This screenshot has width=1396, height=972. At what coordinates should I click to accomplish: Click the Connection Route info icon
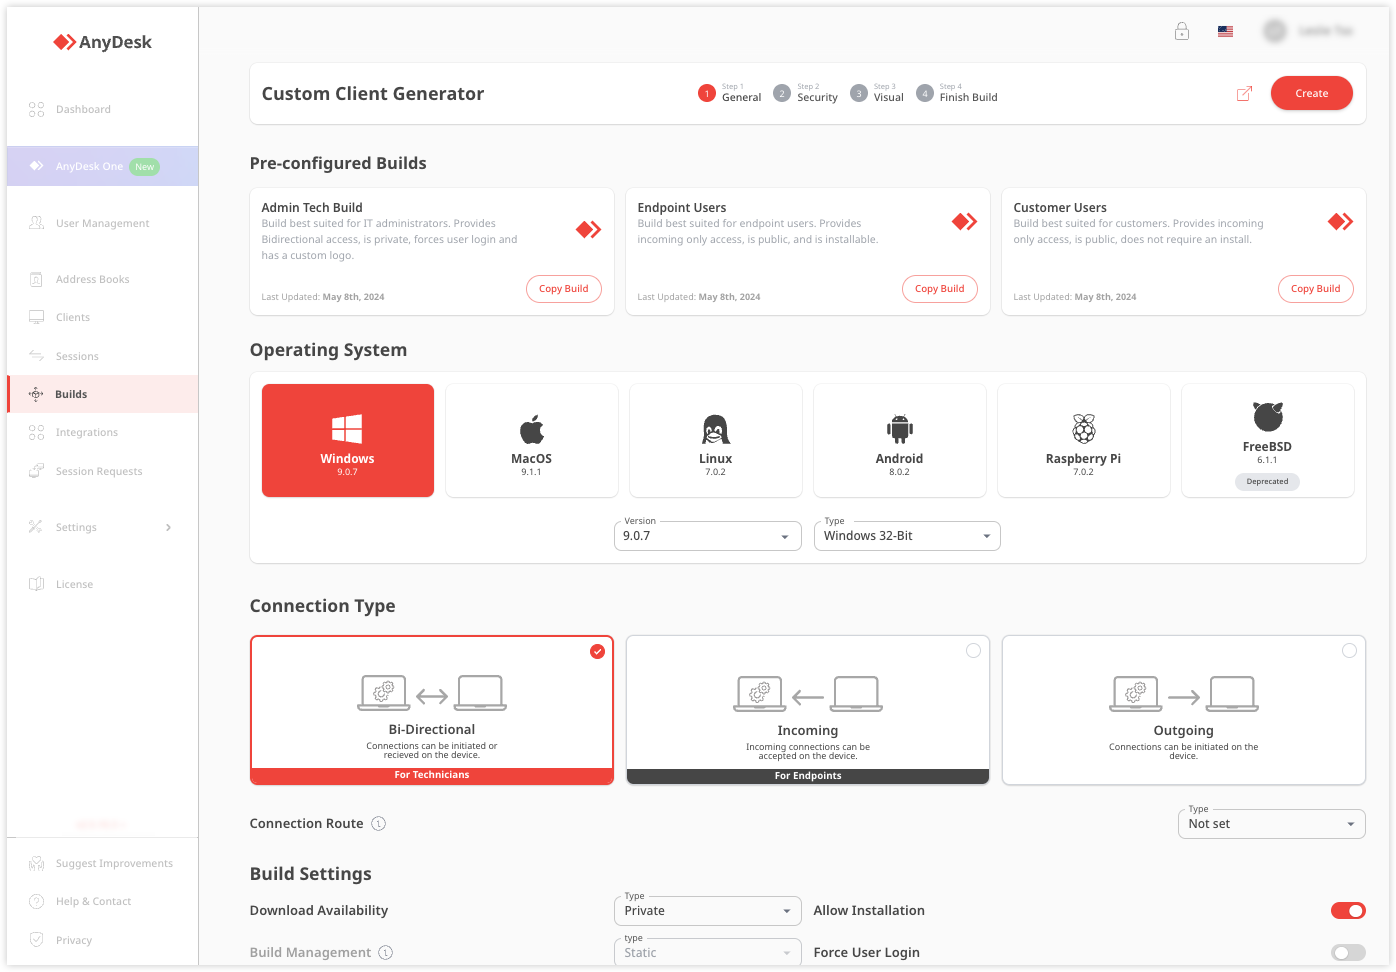coord(379,824)
